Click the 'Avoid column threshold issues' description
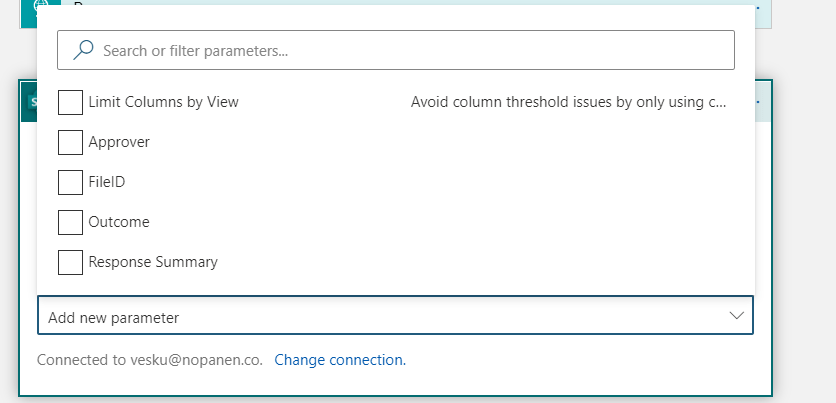Viewport: 836px width, 403px height. pos(568,102)
